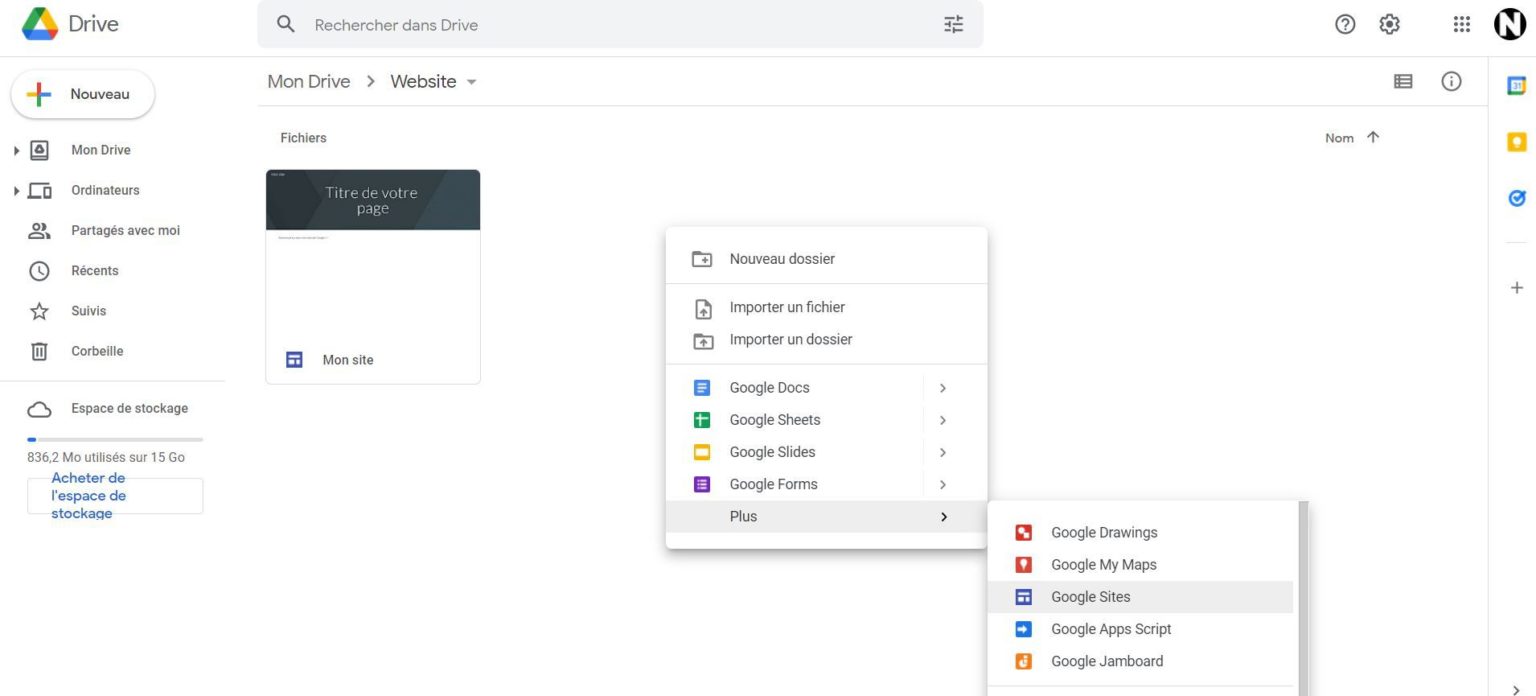Viewport: 1536px width, 696px height.
Task: Click the Google Docs icon
Action: pyautogui.click(x=702, y=388)
